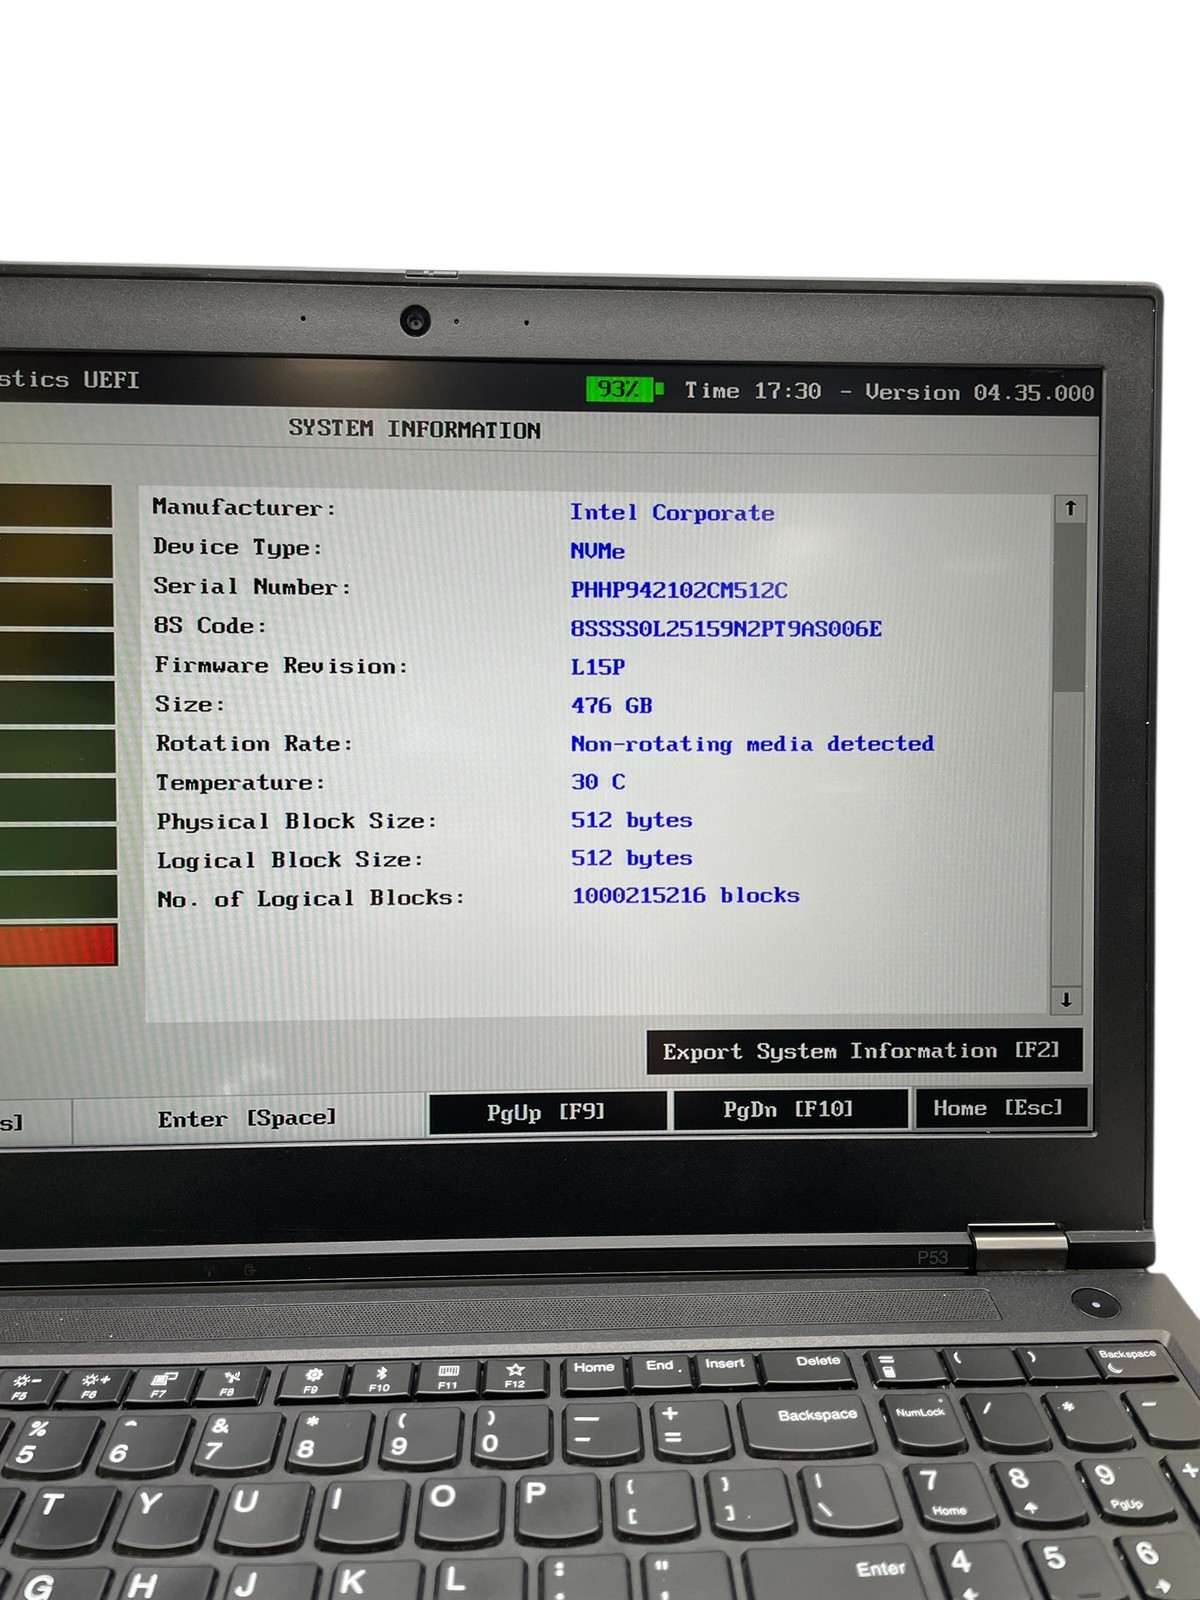This screenshot has width=1200, height=1600.
Task: Click the Logical Block Size label
Action: coord(290,860)
